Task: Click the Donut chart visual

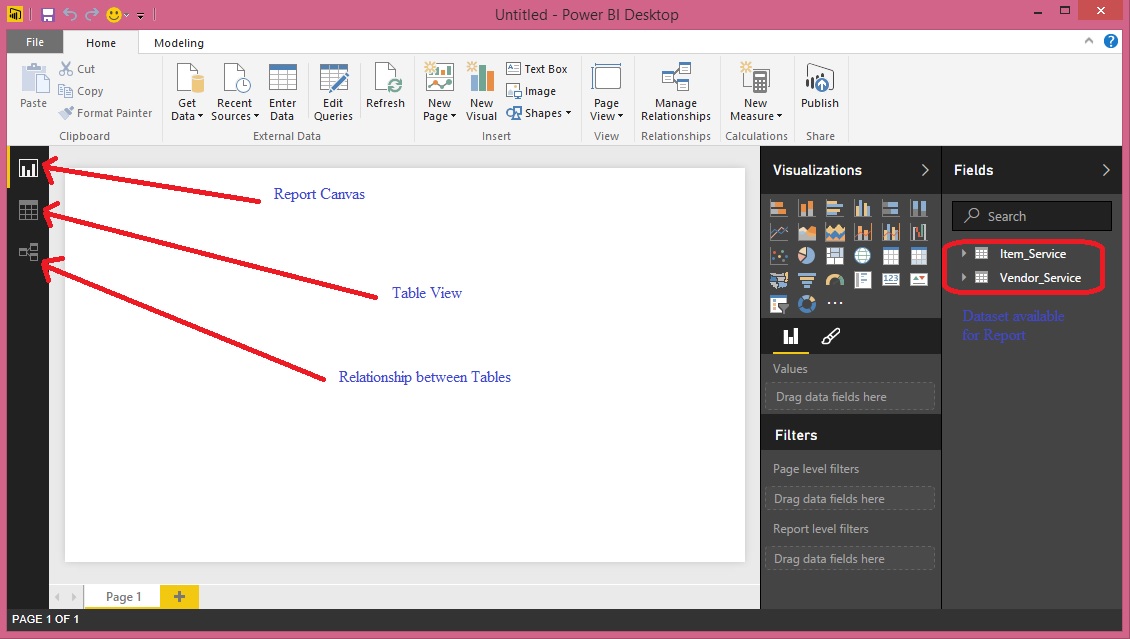Action: coord(807,303)
